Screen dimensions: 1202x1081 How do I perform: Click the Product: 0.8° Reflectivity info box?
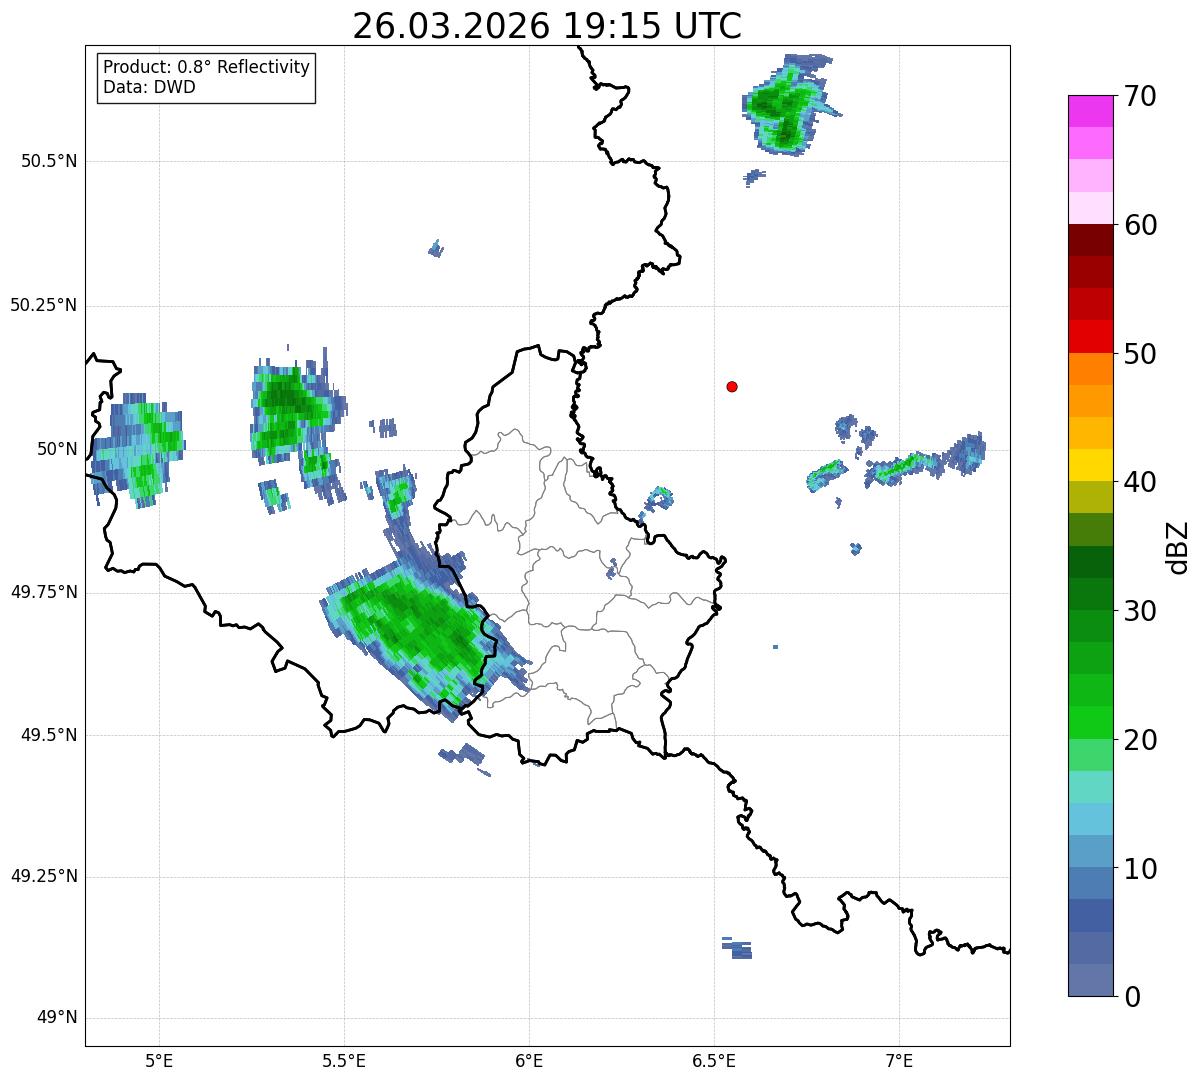point(207,77)
